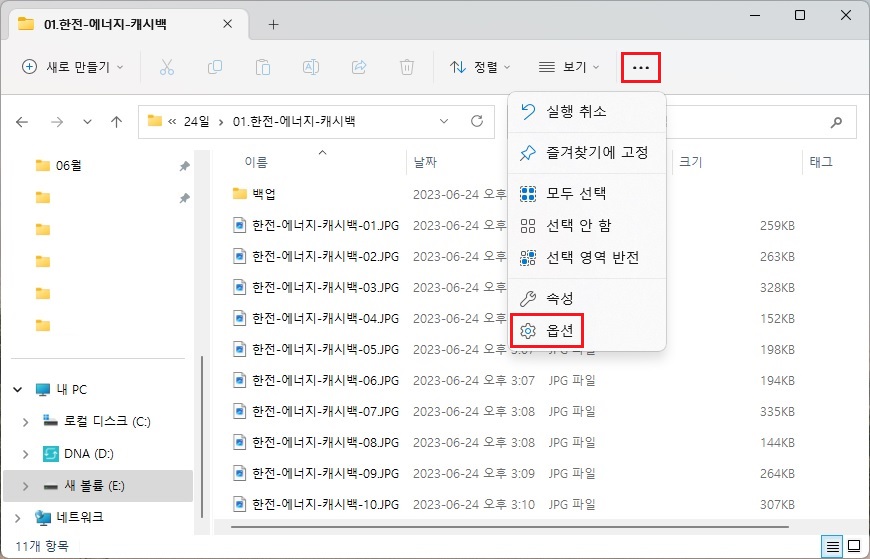
Task: Open address bar history dropdown
Action: pos(444,121)
